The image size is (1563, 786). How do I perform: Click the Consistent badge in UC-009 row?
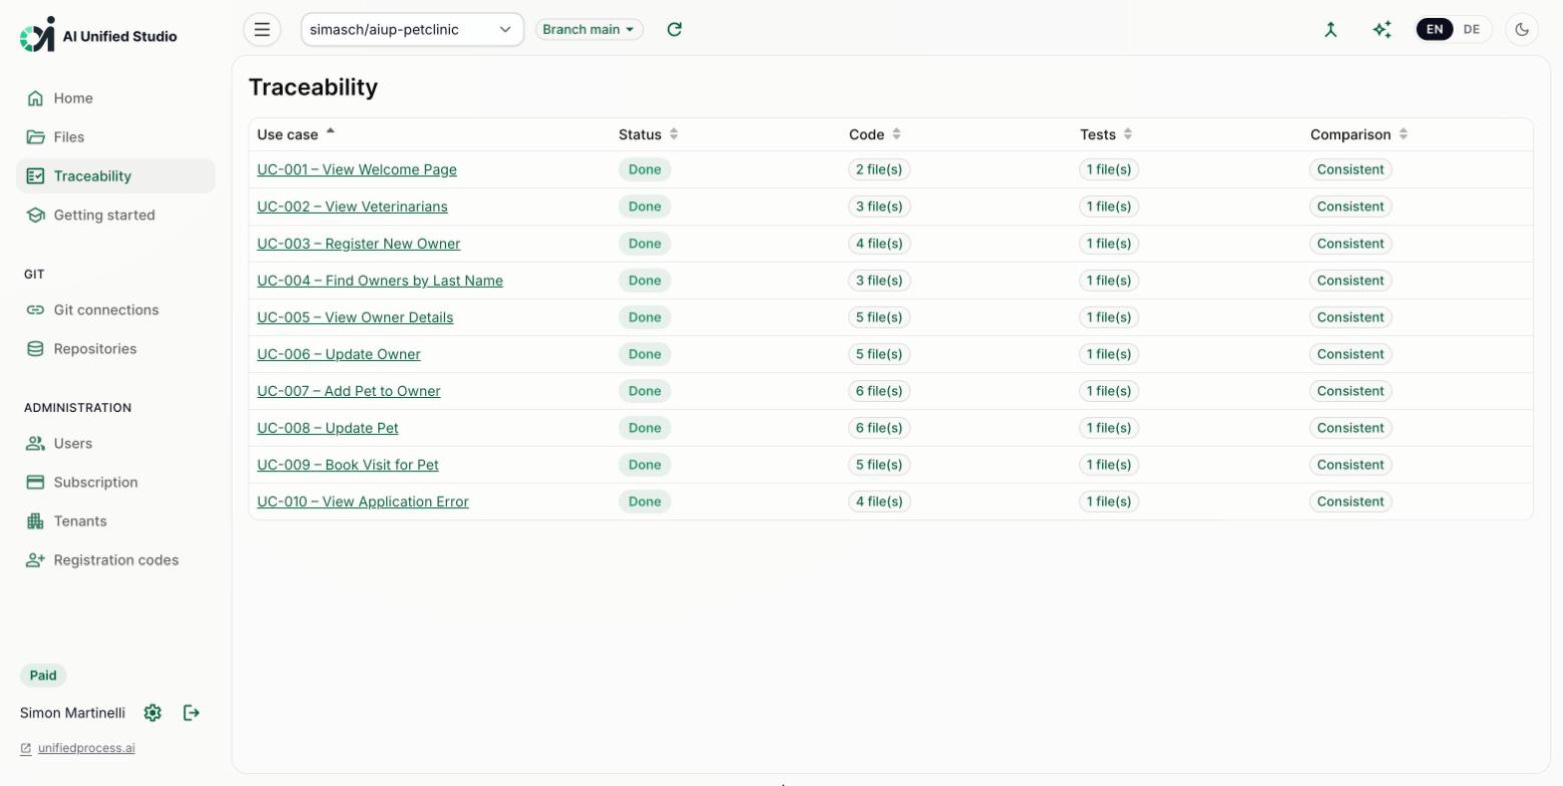click(1351, 465)
